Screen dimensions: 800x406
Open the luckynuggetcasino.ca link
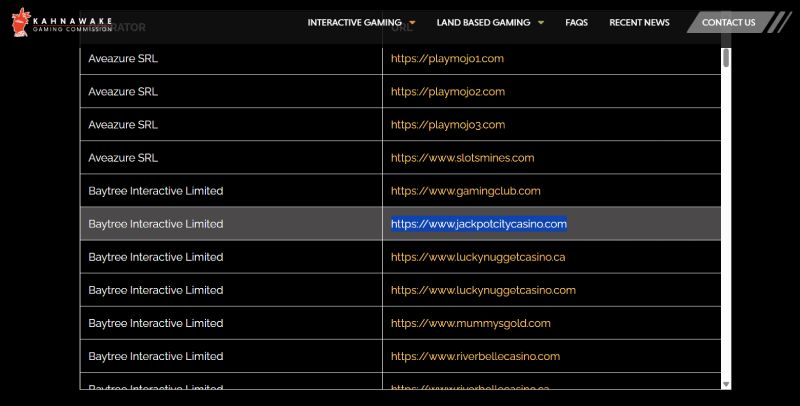(x=478, y=257)
